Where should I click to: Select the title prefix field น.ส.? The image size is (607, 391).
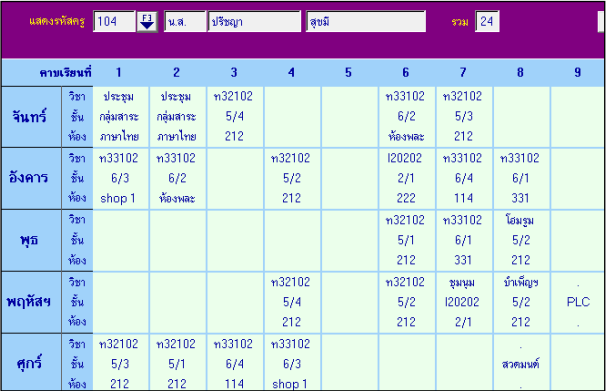(x=185, y=22)
